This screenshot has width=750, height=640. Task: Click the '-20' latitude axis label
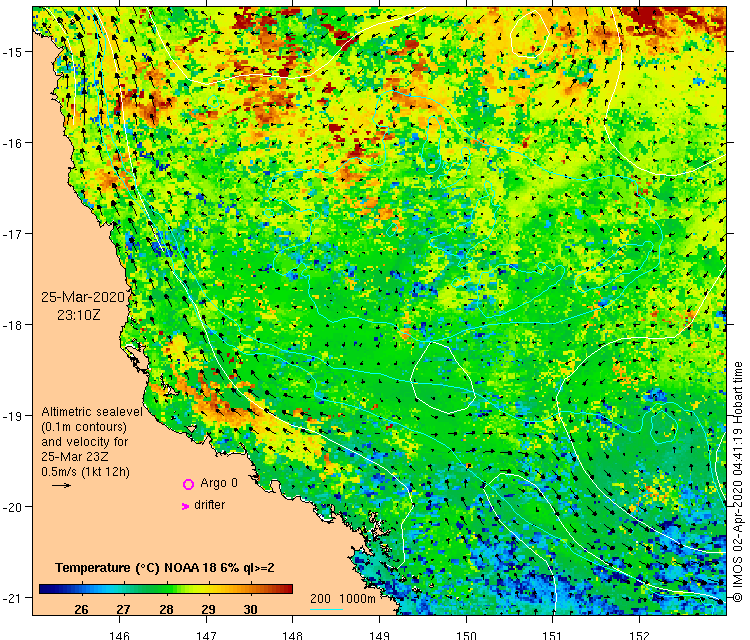pos(11,507)
